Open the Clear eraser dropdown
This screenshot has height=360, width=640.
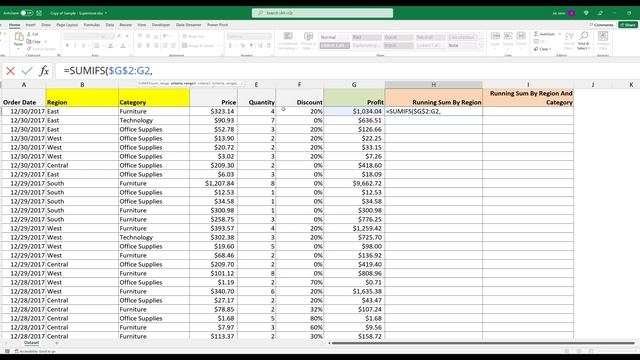click(543, 49)
